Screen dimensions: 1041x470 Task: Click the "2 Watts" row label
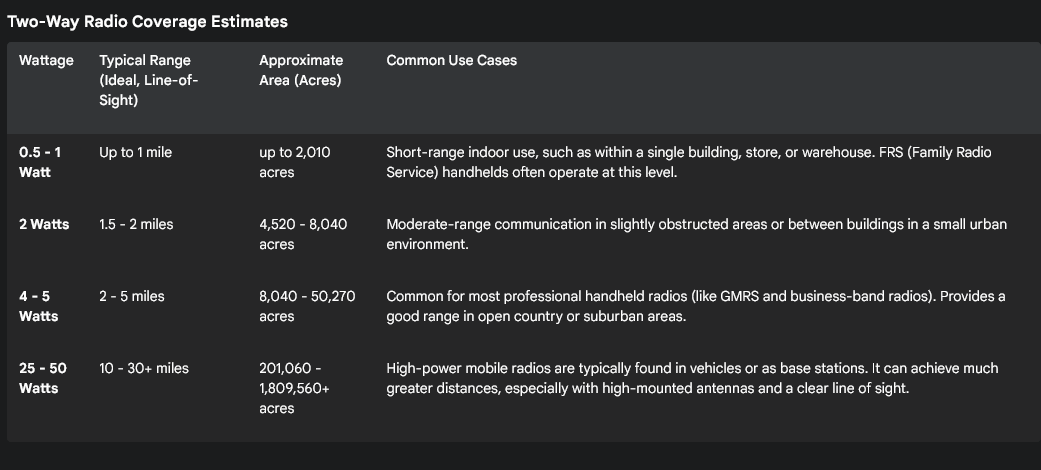click(44, 225)
